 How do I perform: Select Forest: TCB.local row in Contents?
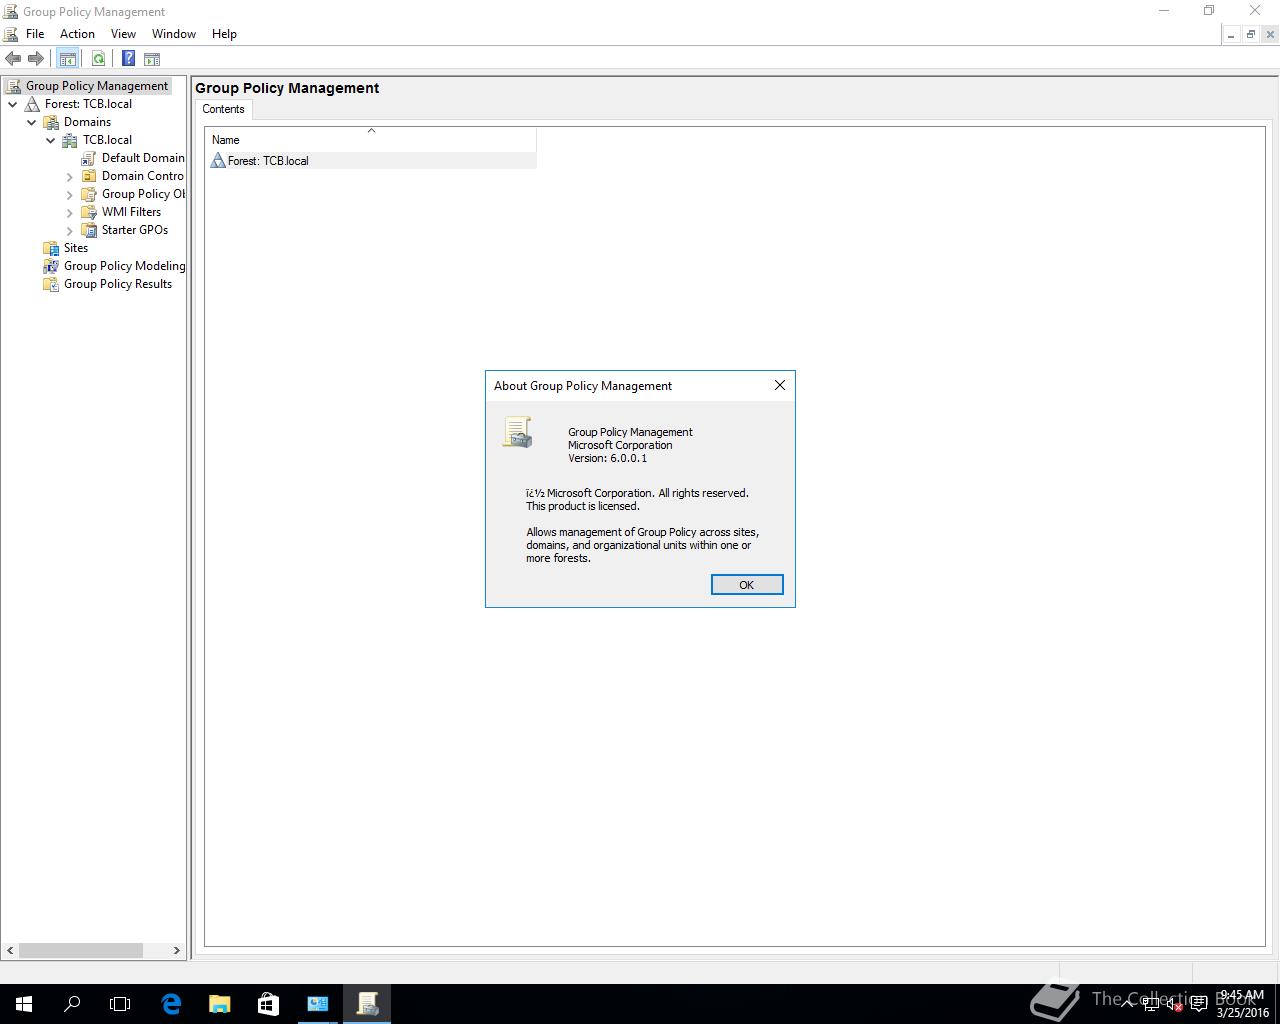click(x=371, y=160)
